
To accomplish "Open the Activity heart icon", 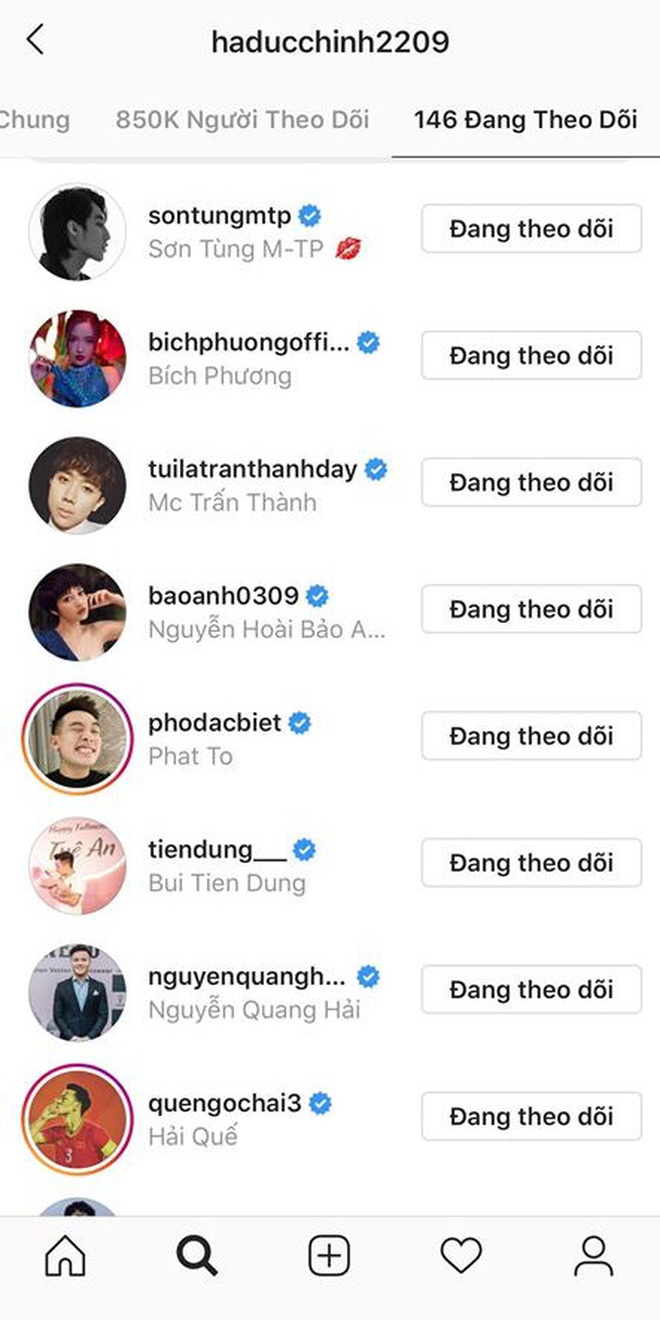I will [461, 1255].
